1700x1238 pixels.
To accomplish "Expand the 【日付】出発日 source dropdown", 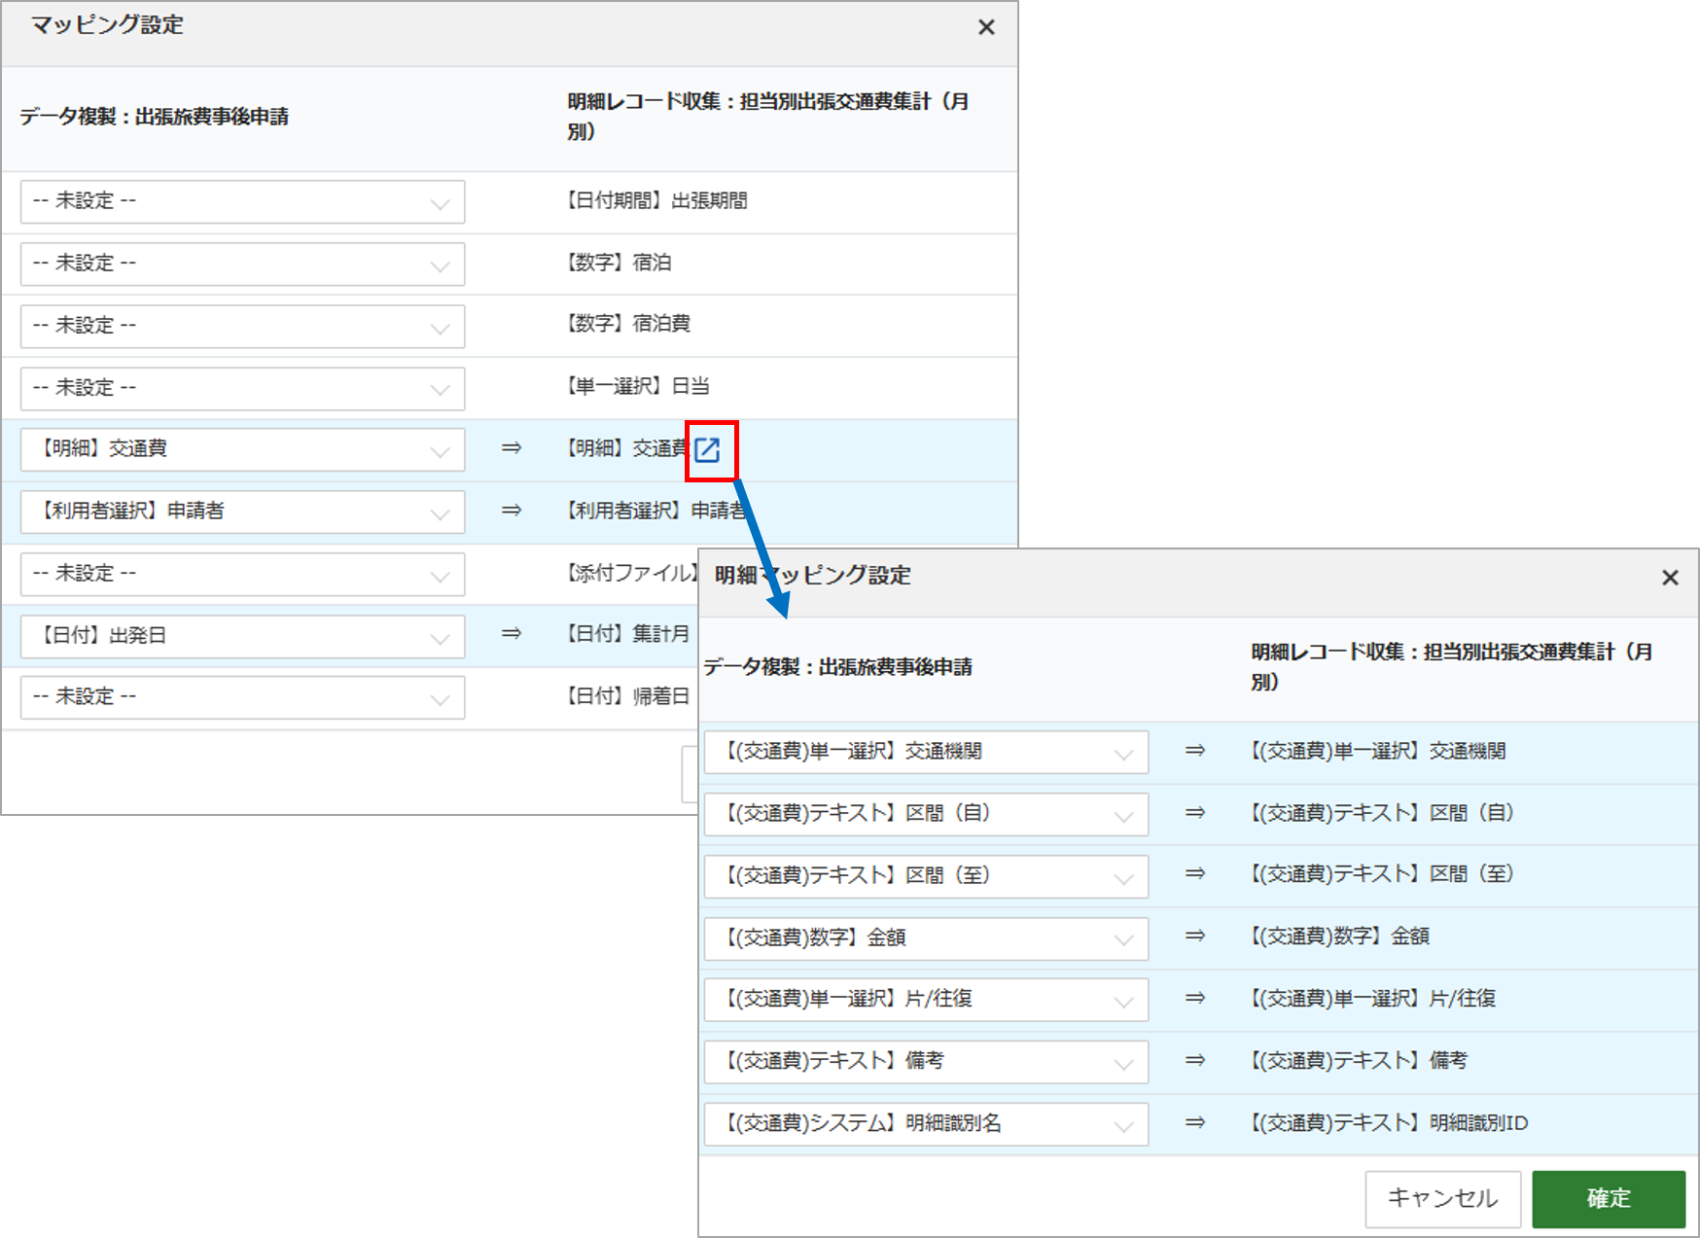I will (242, 636).
